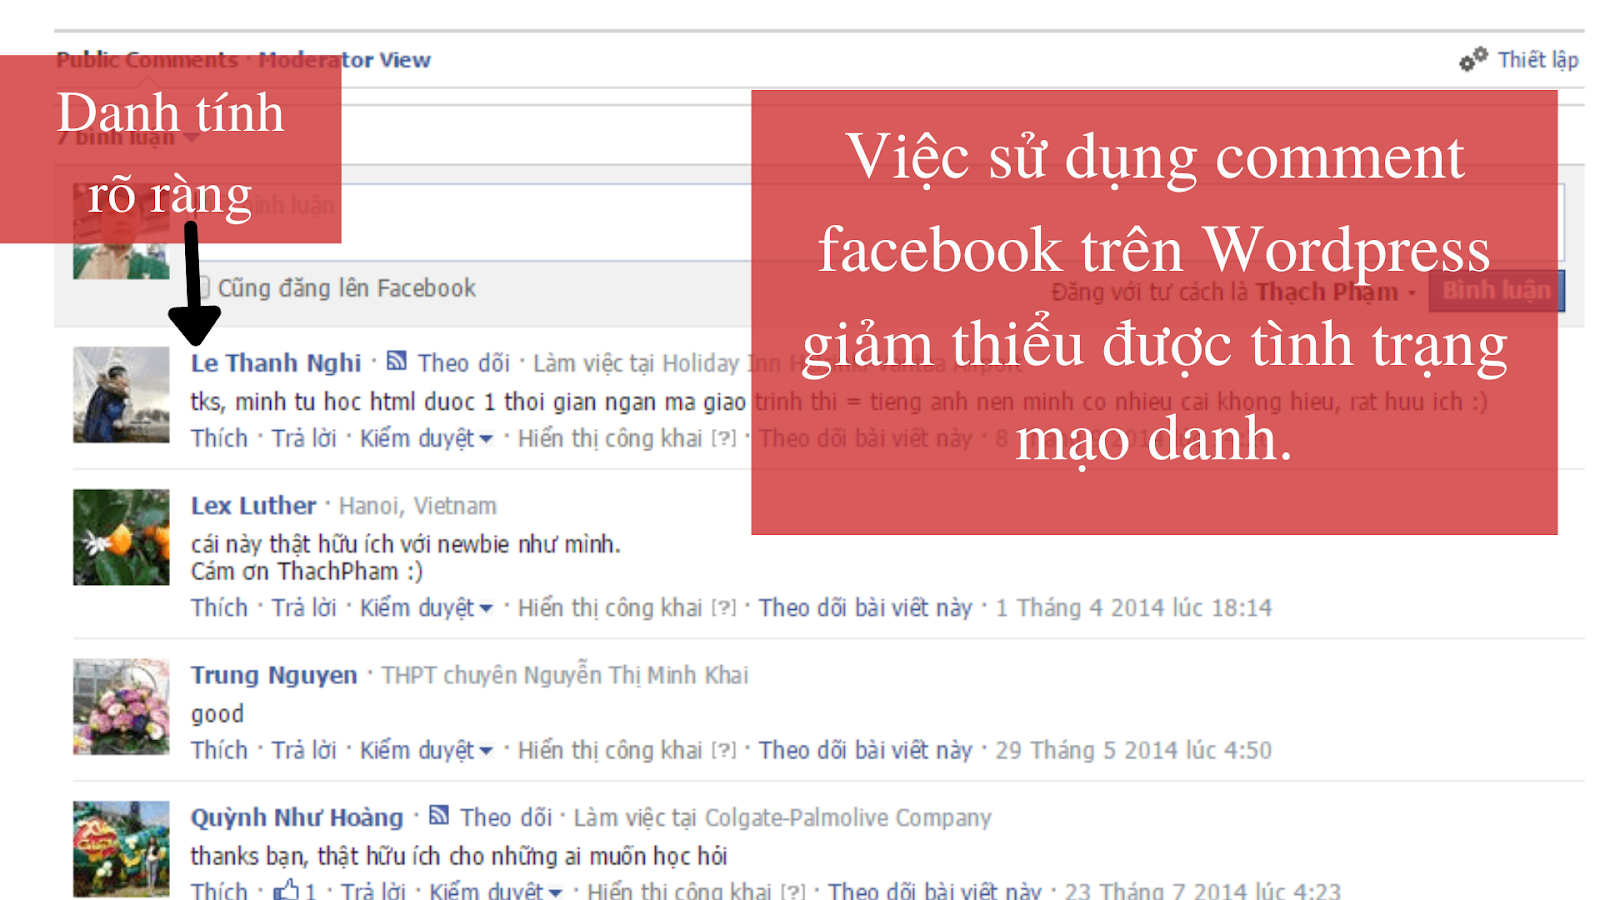Screen dimensions: 1600x900
Task: Click THPT chuyên Nguyễn Thị Minh Khai text
Action: tap(565, 676)
